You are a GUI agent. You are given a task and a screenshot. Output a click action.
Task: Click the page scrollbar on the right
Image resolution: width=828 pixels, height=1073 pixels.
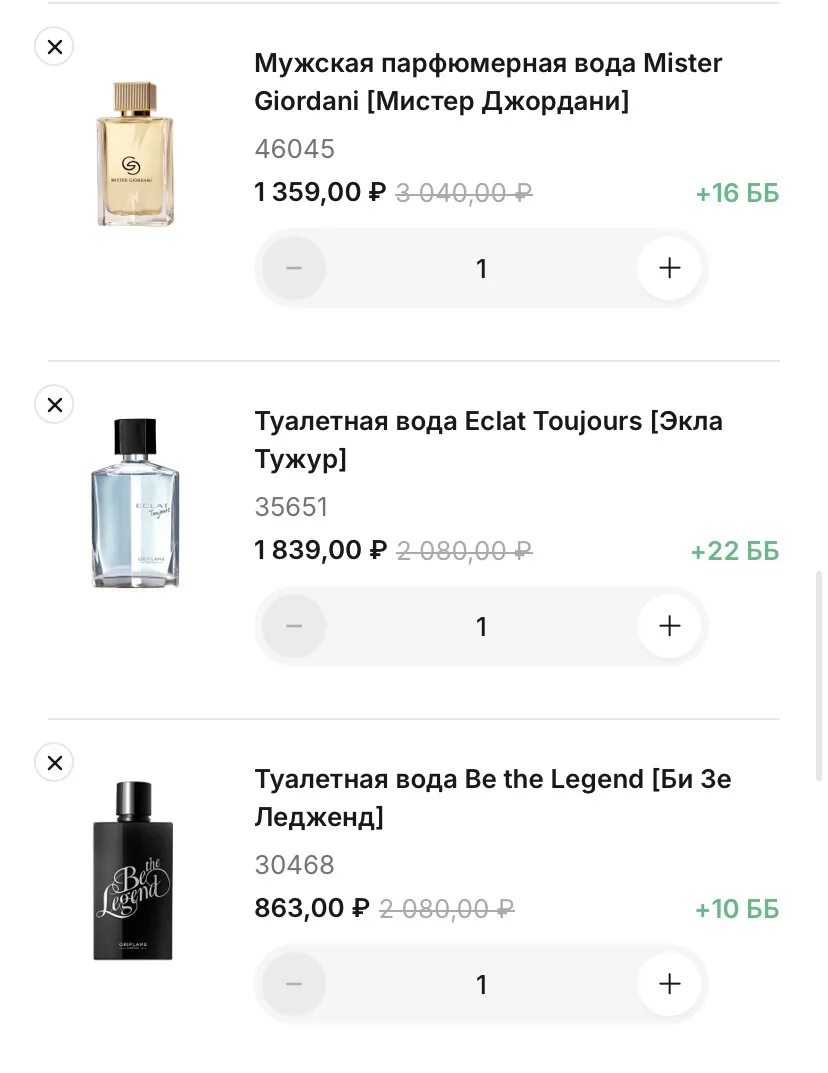(x=821, y=675)
